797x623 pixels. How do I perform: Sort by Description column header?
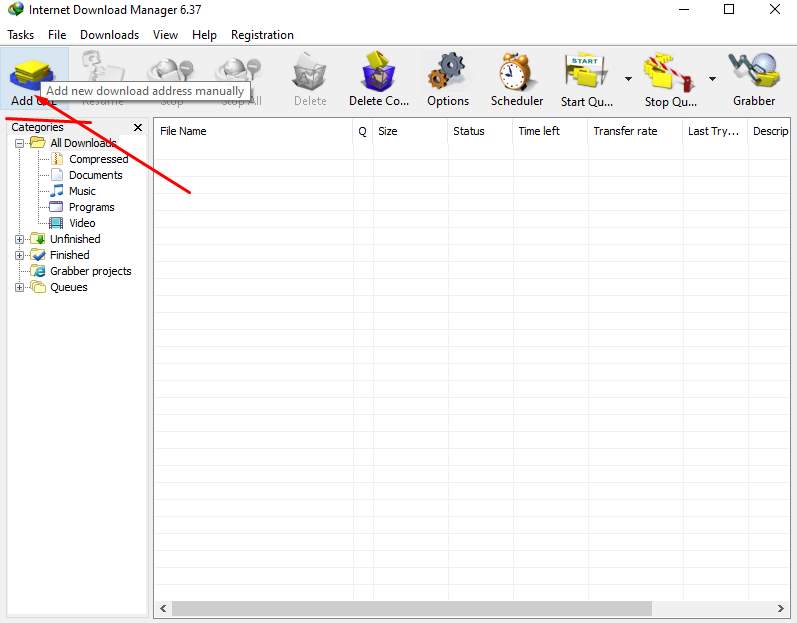[769, 131]
